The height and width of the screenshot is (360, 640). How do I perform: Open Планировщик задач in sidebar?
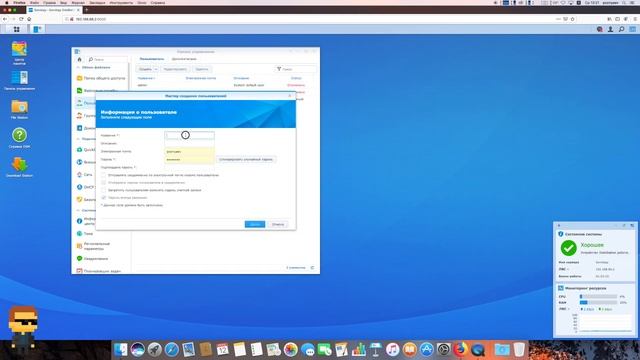[99, 271]
